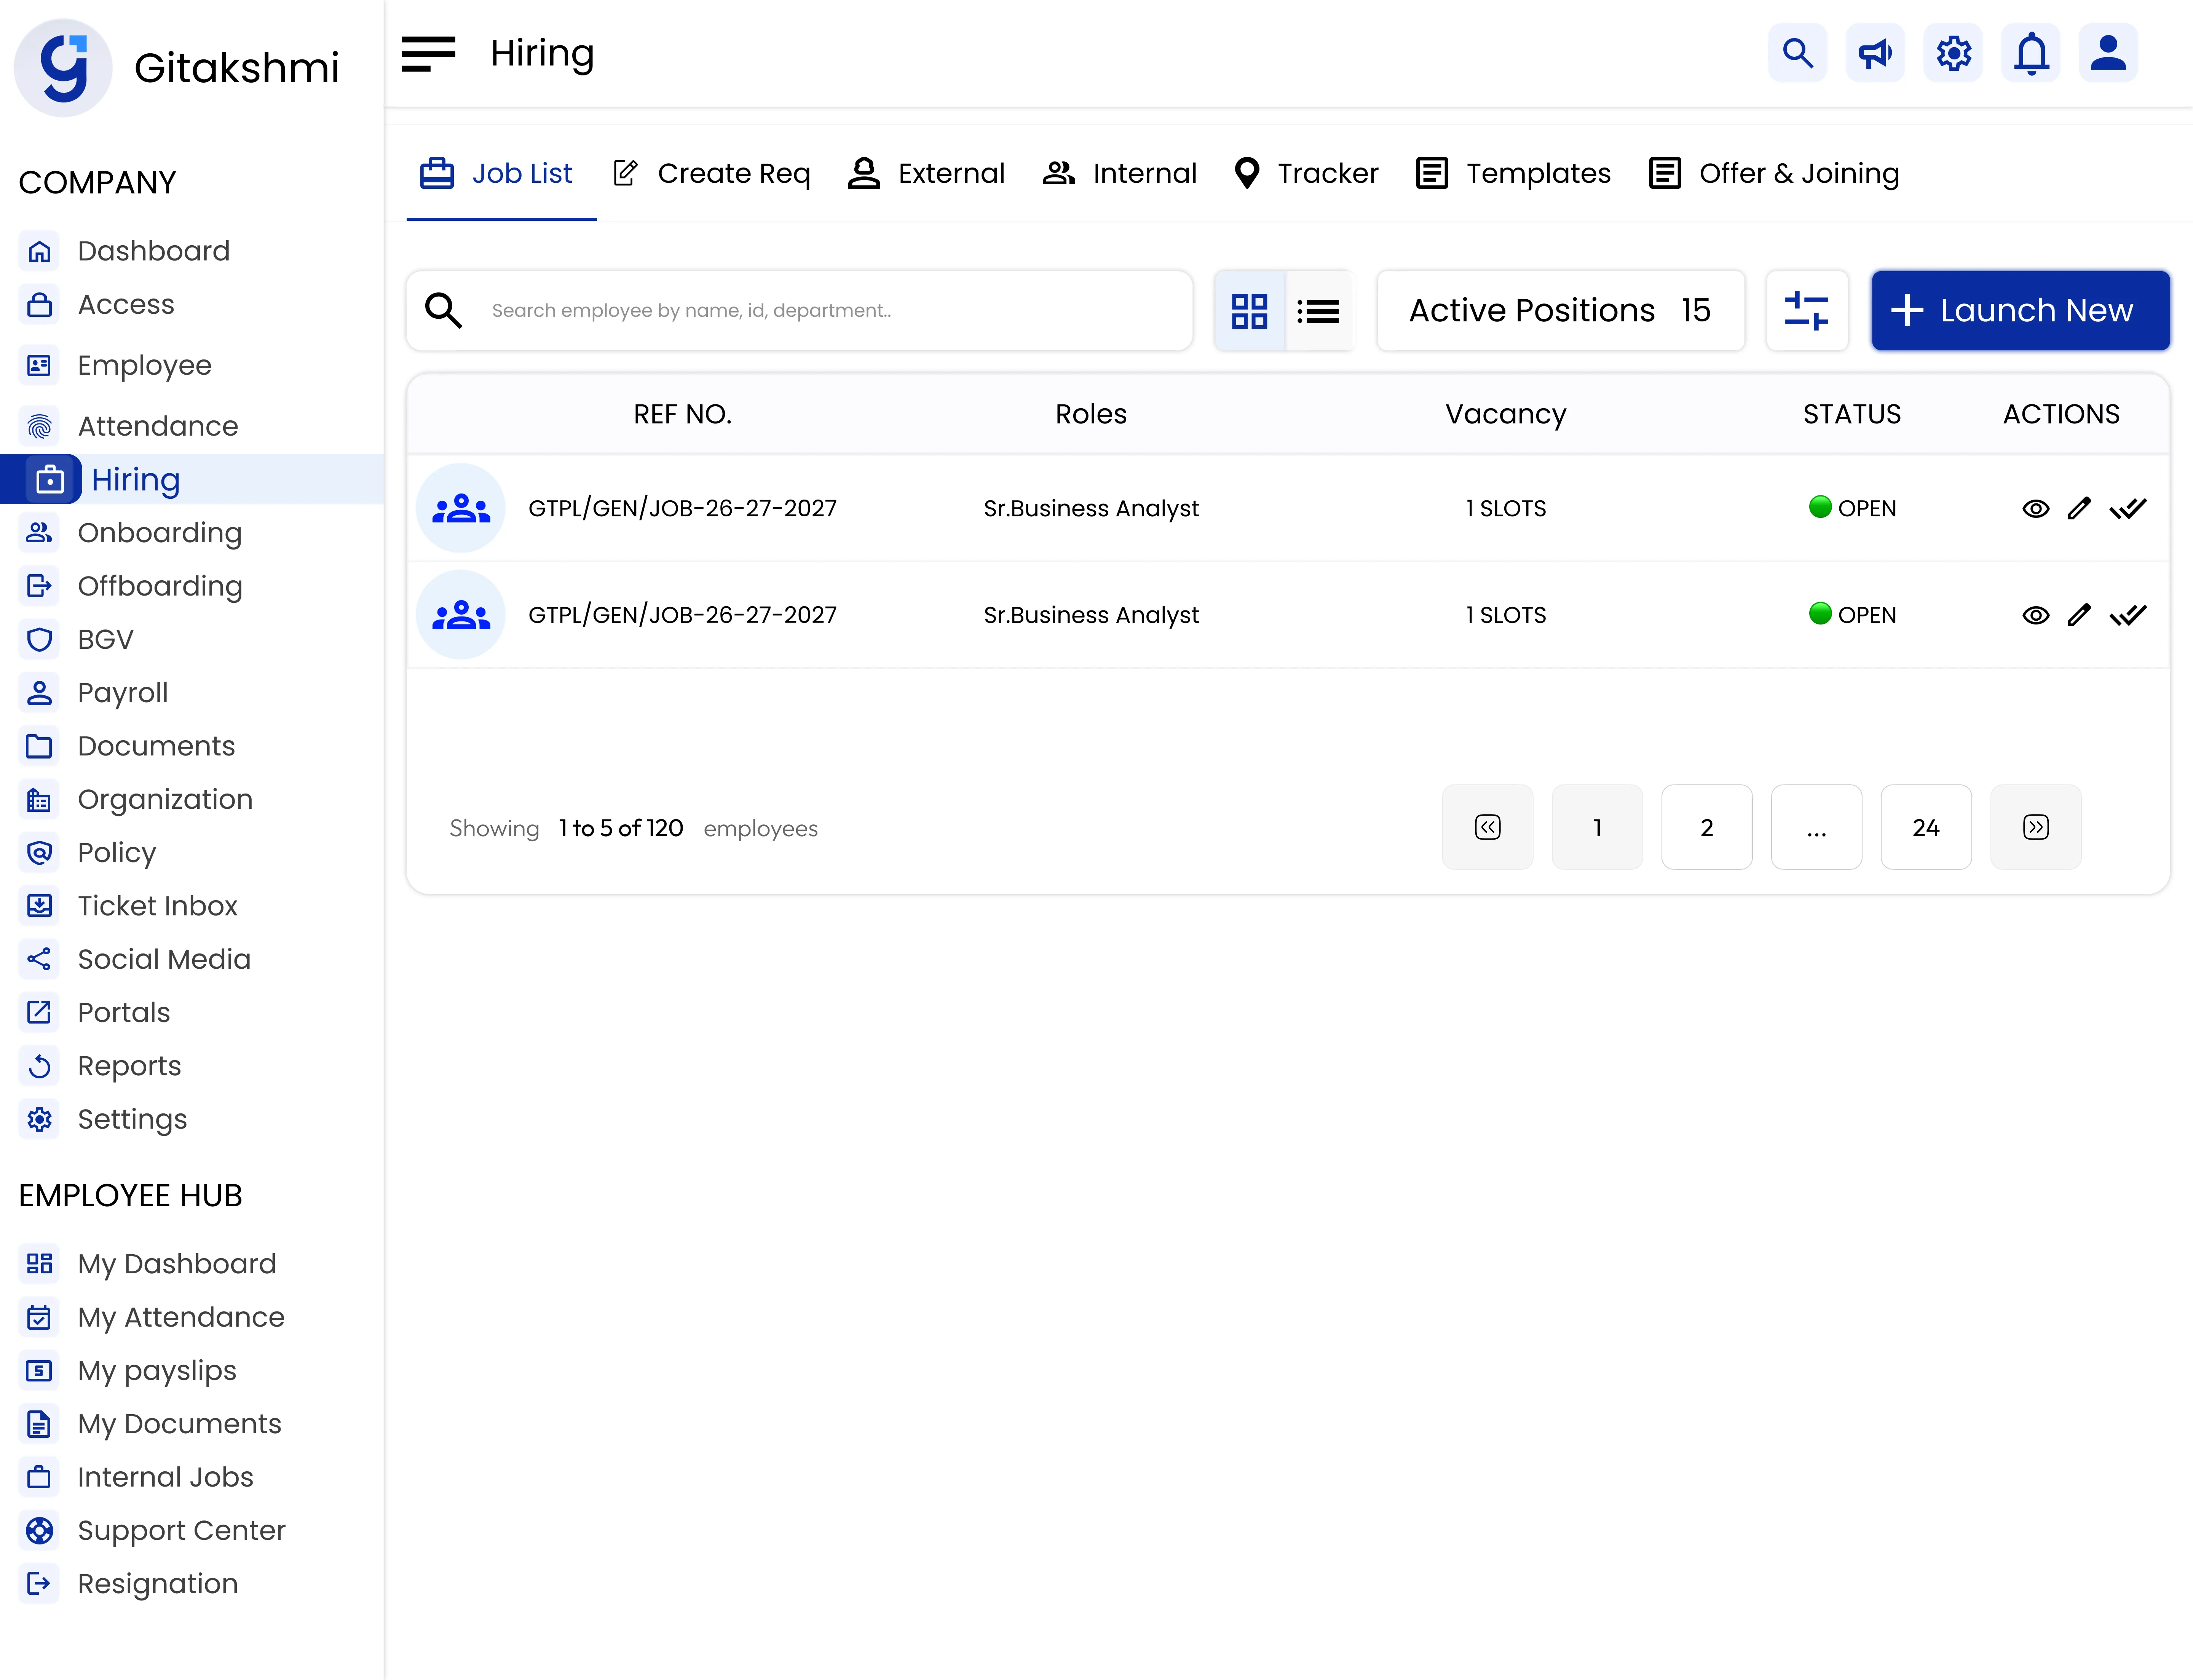2193x1680 pixels.
Task: Switch to grid view
Action: [x=1250, y=311]
